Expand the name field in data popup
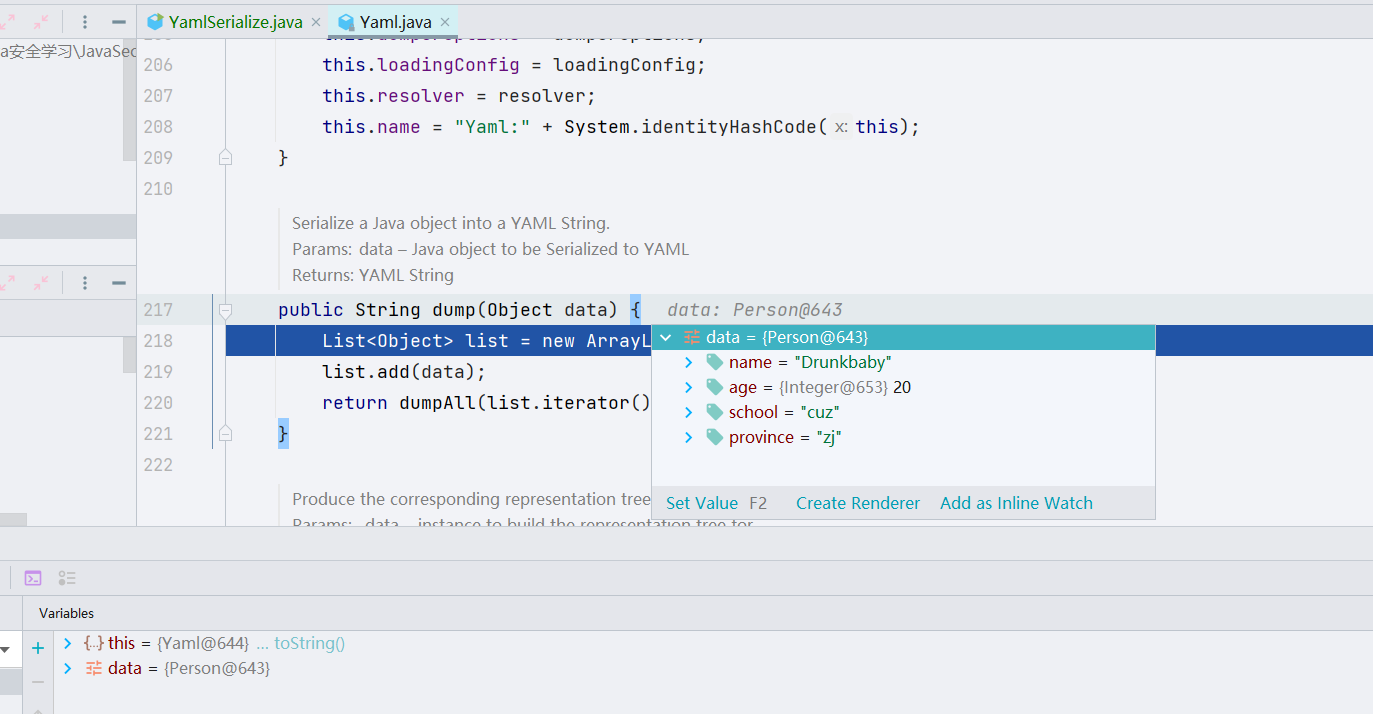The width and height of the screenshot is (1373, 714). pyautogui.click(x=688, y=362)
